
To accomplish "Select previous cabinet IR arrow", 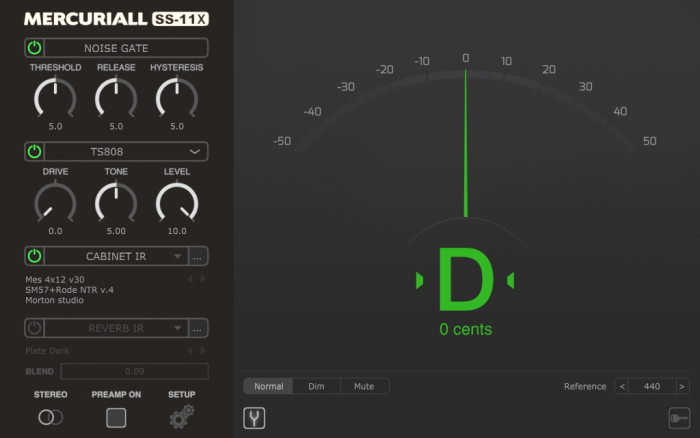I will [x=190, y=279].
